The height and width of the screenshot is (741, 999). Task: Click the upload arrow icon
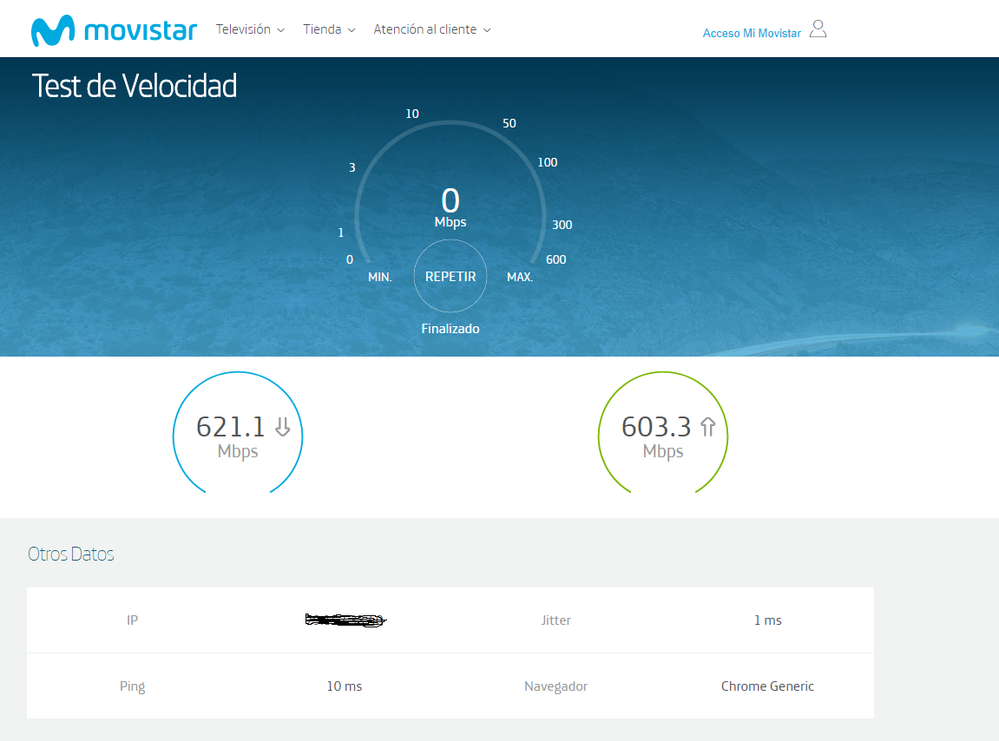(x=708, y=428)
